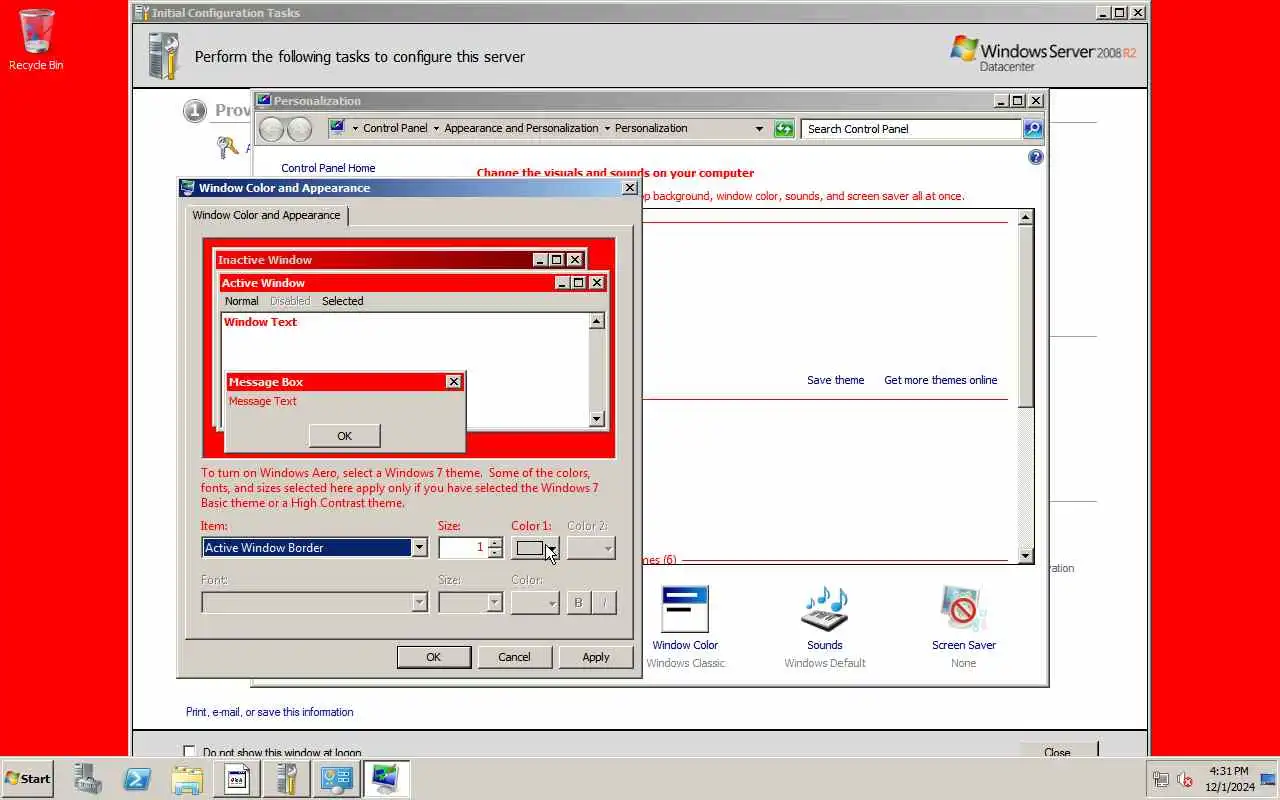Expand the Item dropdown showing Active Window Border
The height and width of the screenshot is (800, 1280).
coord(420,547)
